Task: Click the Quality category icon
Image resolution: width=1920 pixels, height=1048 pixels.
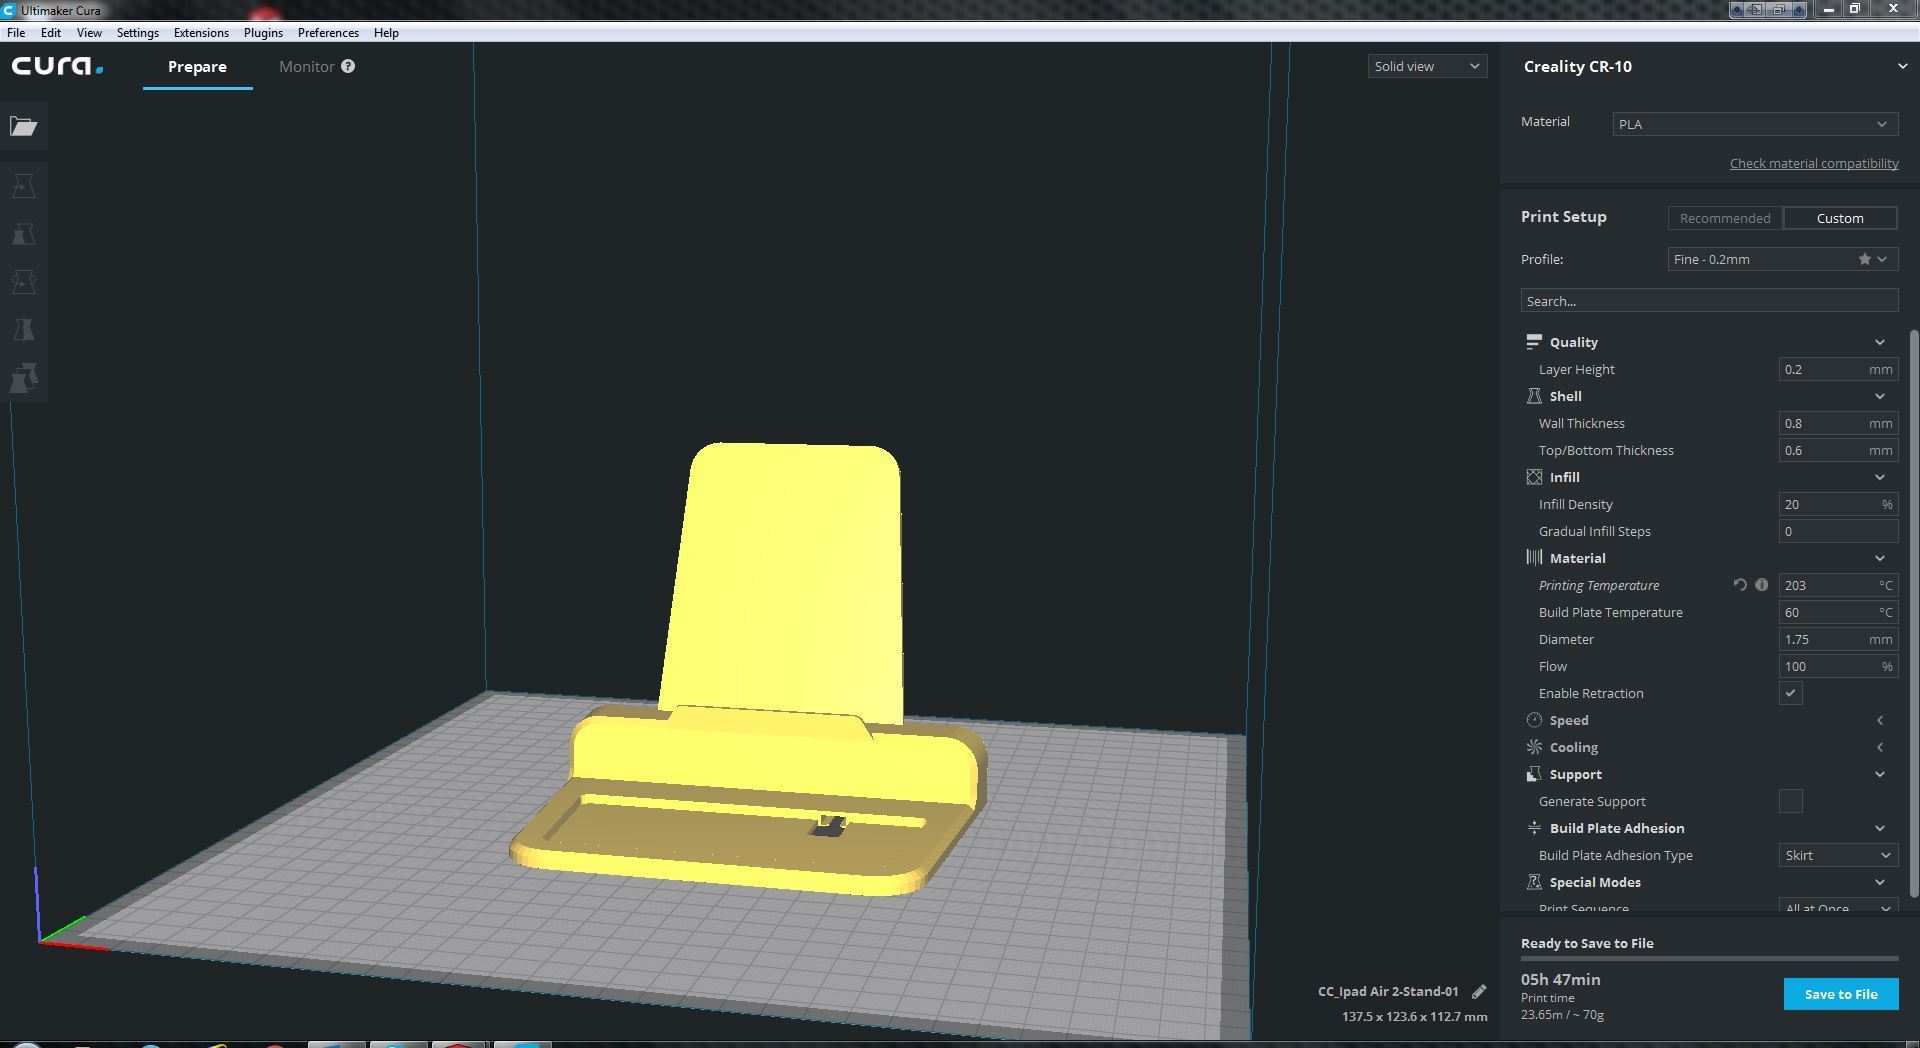Action: [1534, 342]
